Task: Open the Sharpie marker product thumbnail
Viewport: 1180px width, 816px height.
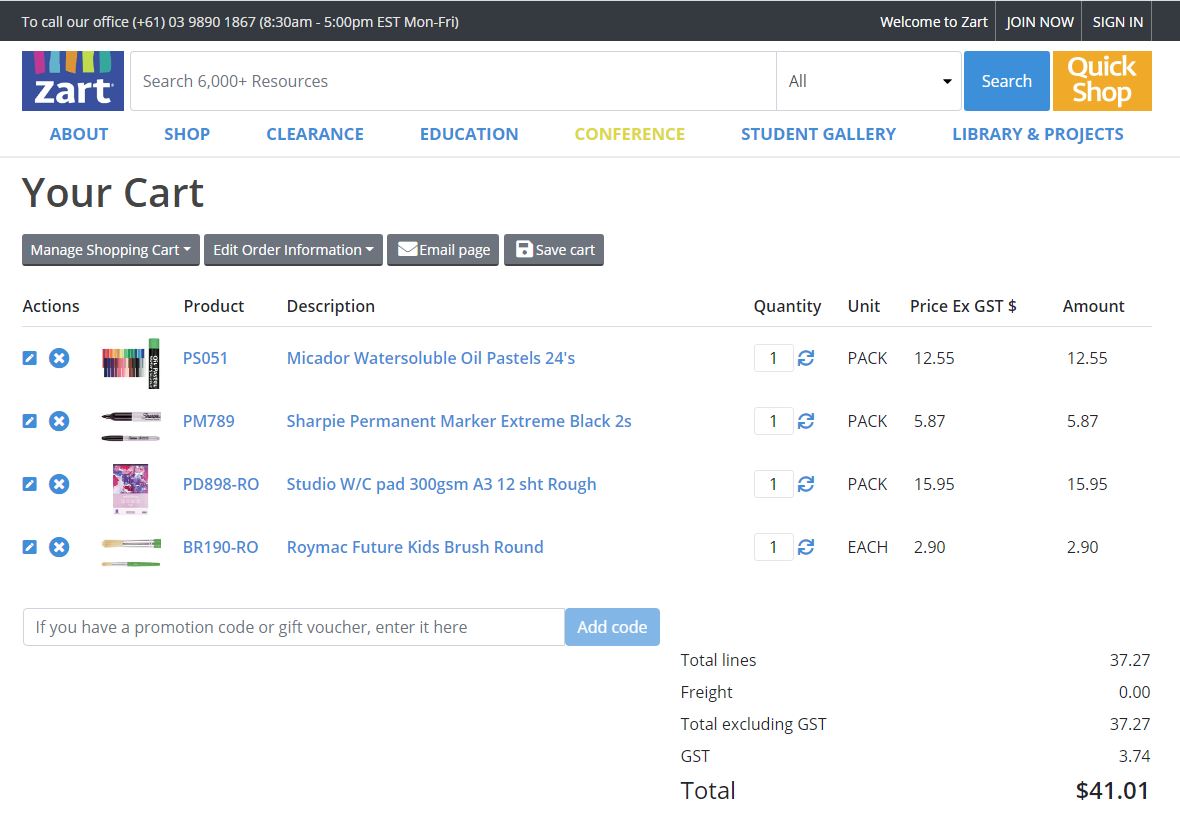Action: point(131,426)
